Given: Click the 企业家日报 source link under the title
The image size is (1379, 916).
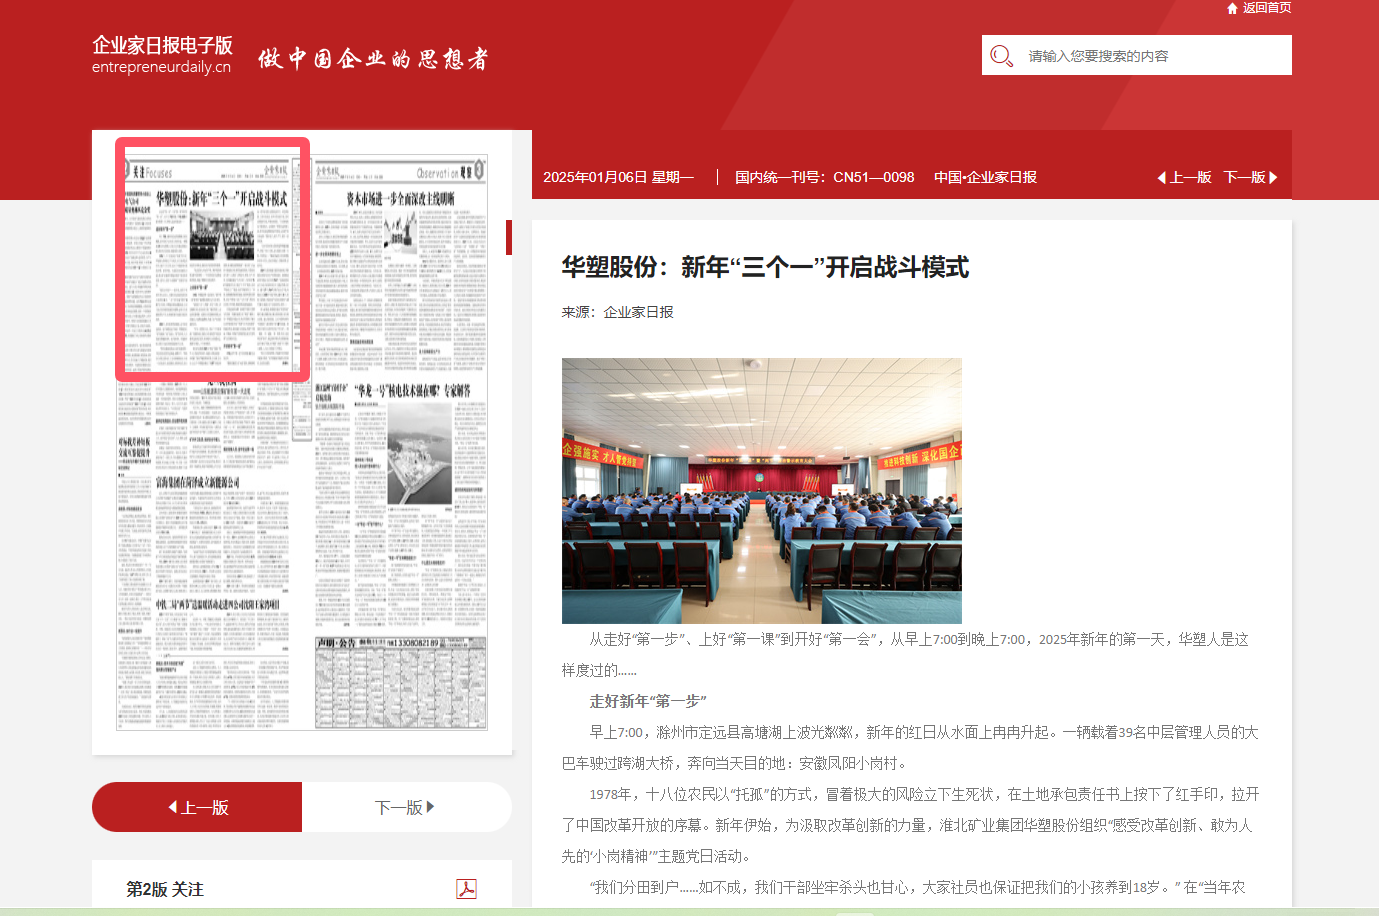Looking at the screenshot, I should click(638, 312).
